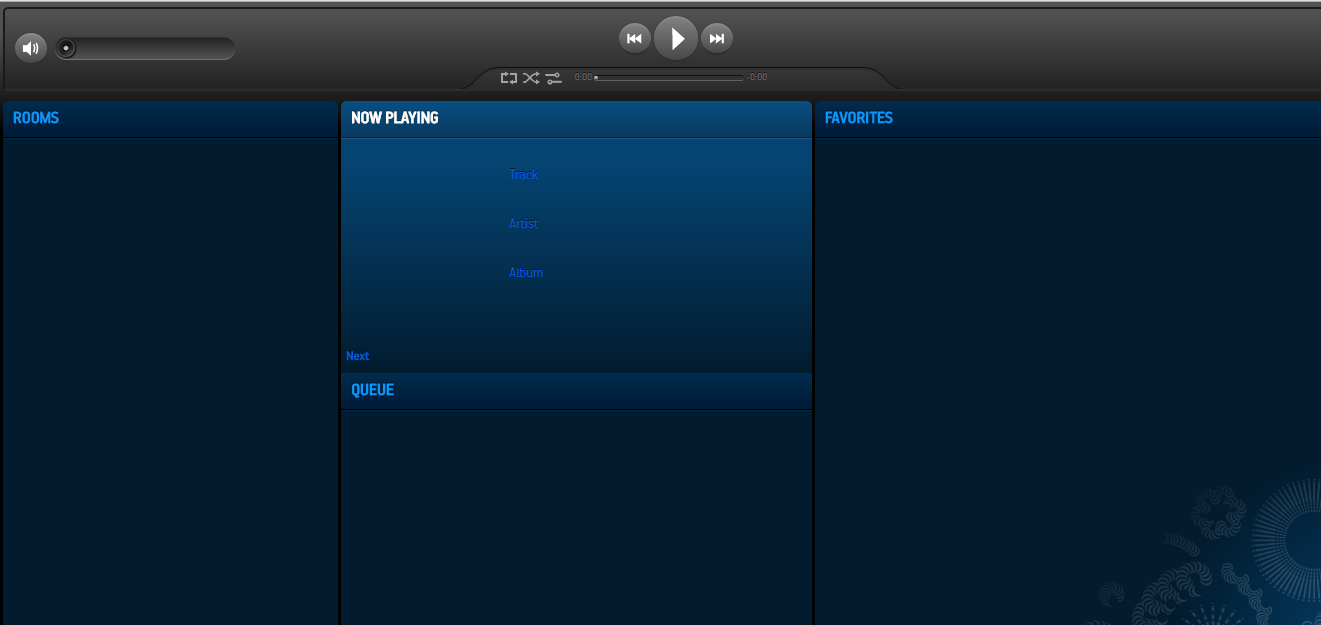1321x625 pixels.
Task: Click the Album label
Action: point(526,273)
